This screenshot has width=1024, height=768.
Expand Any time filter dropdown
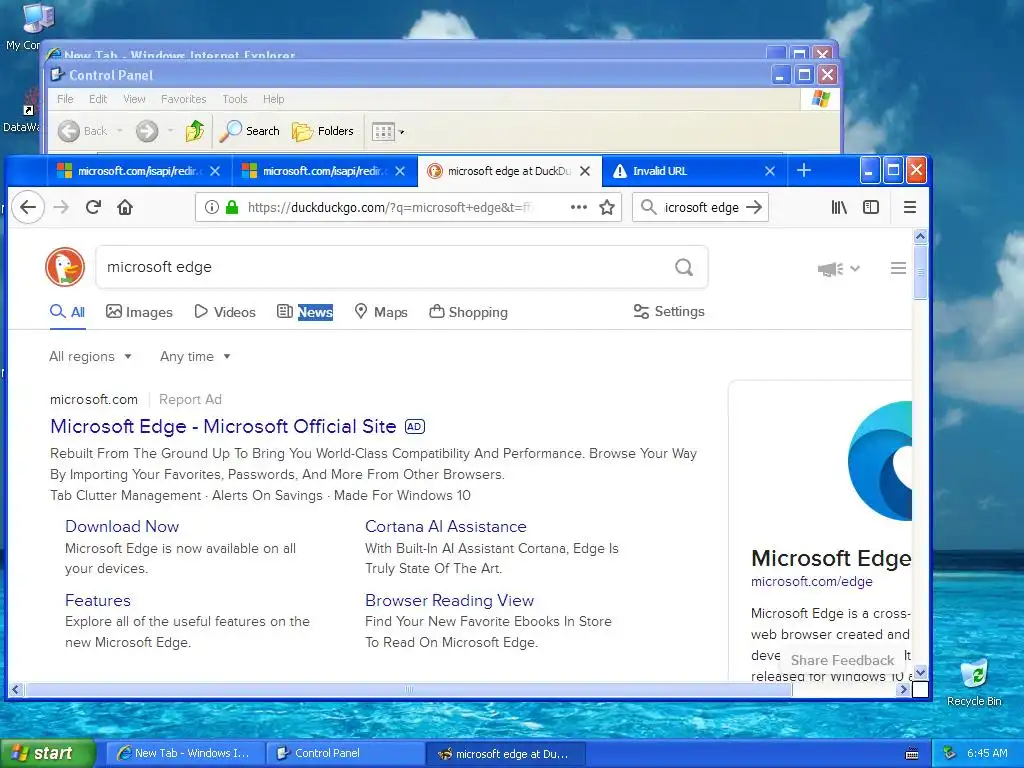(195, 357)
